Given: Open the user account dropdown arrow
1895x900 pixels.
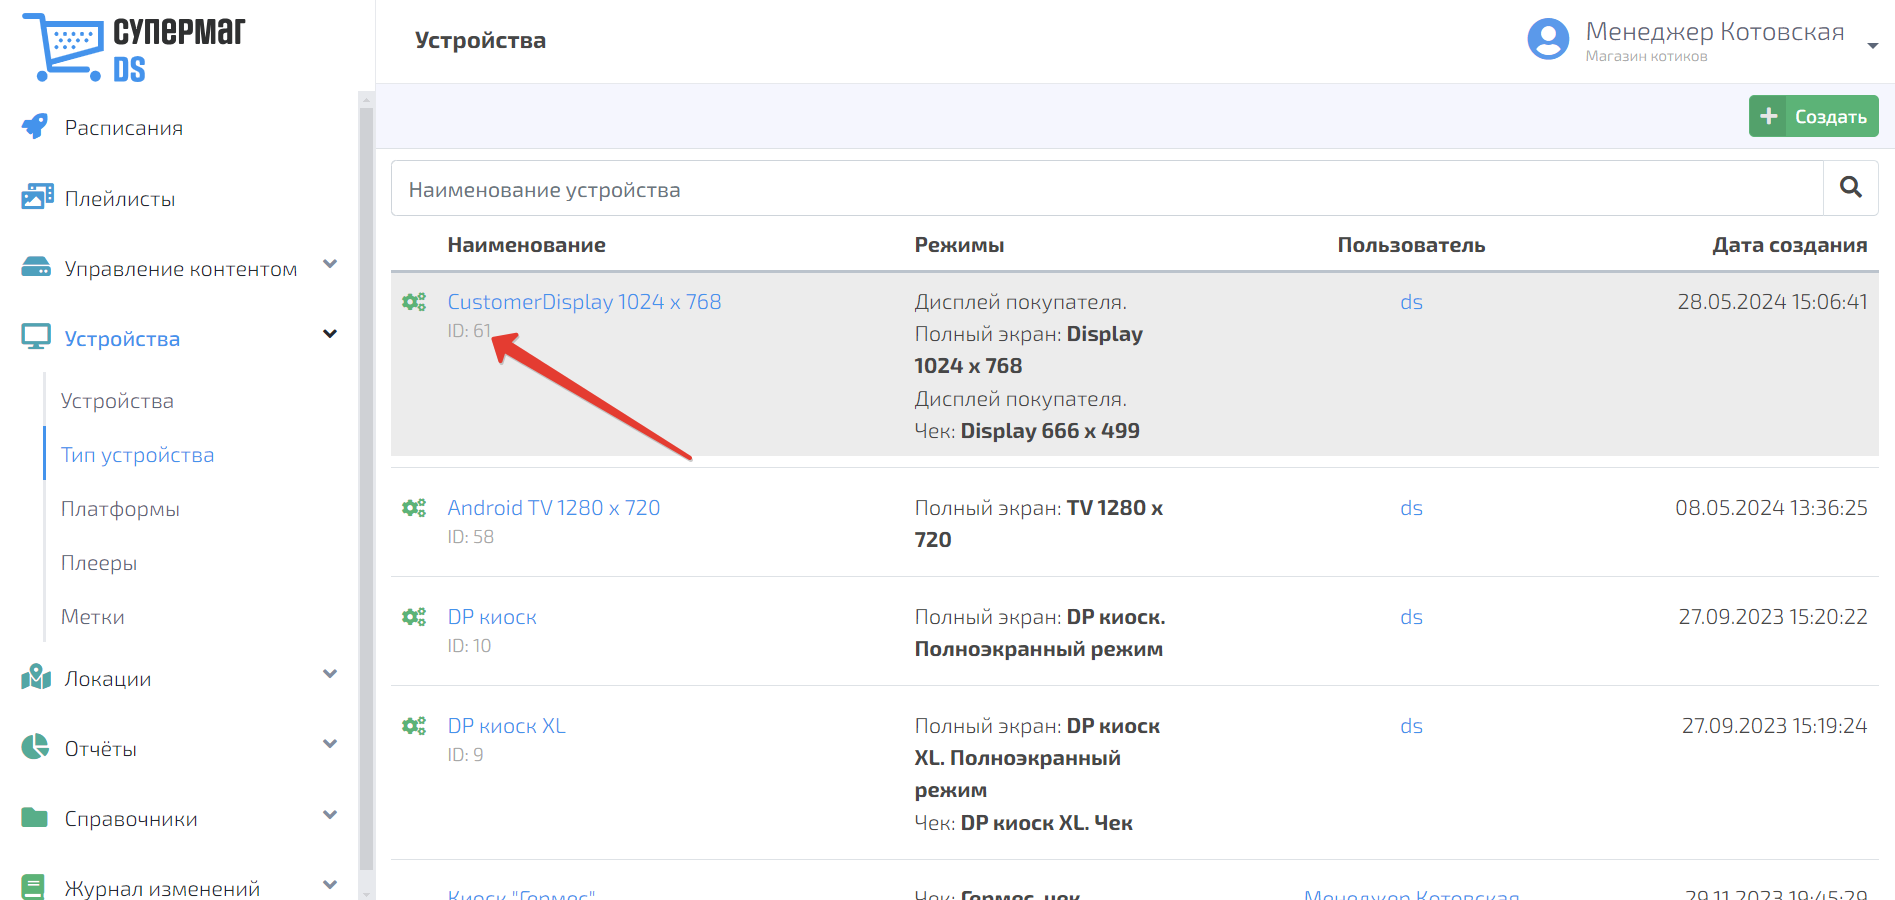Looking at the screenshot, I should coord(1872,45).
